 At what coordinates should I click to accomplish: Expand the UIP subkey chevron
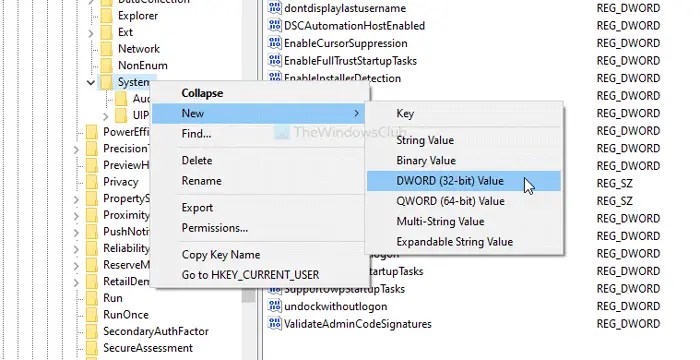[x=105, y=117]
